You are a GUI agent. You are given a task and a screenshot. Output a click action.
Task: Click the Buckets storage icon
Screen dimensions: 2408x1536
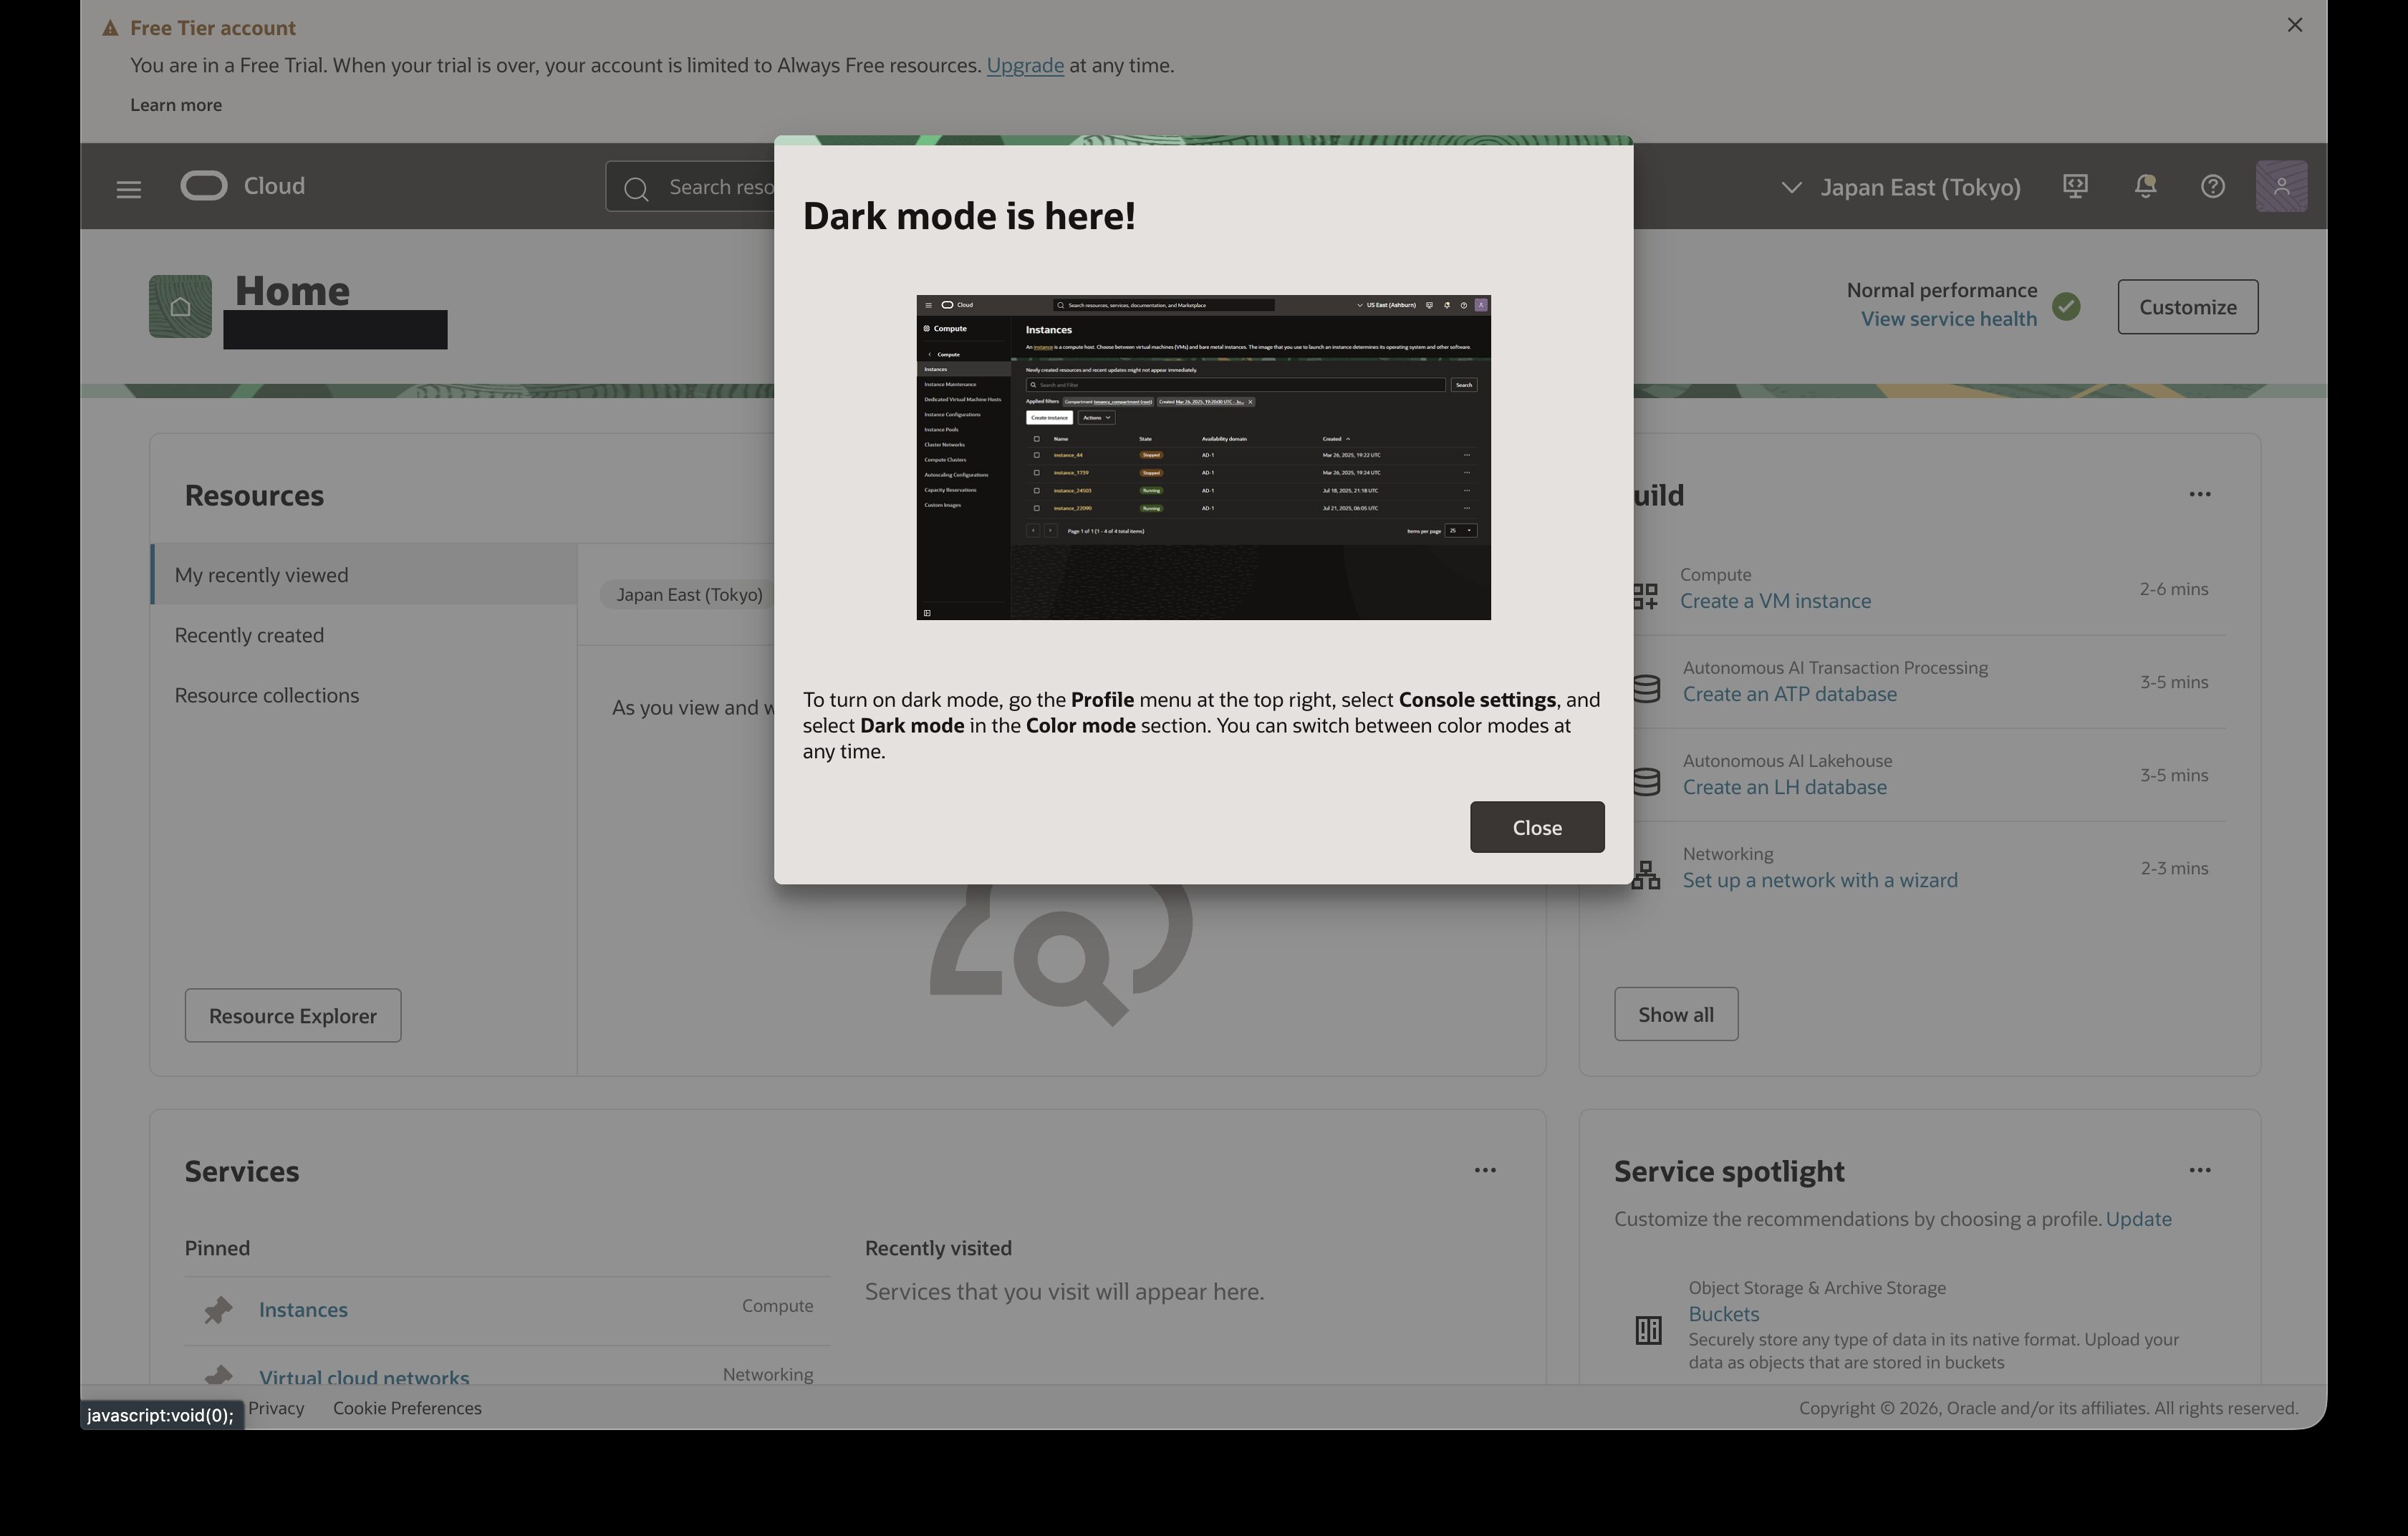pos(1649,1330)
